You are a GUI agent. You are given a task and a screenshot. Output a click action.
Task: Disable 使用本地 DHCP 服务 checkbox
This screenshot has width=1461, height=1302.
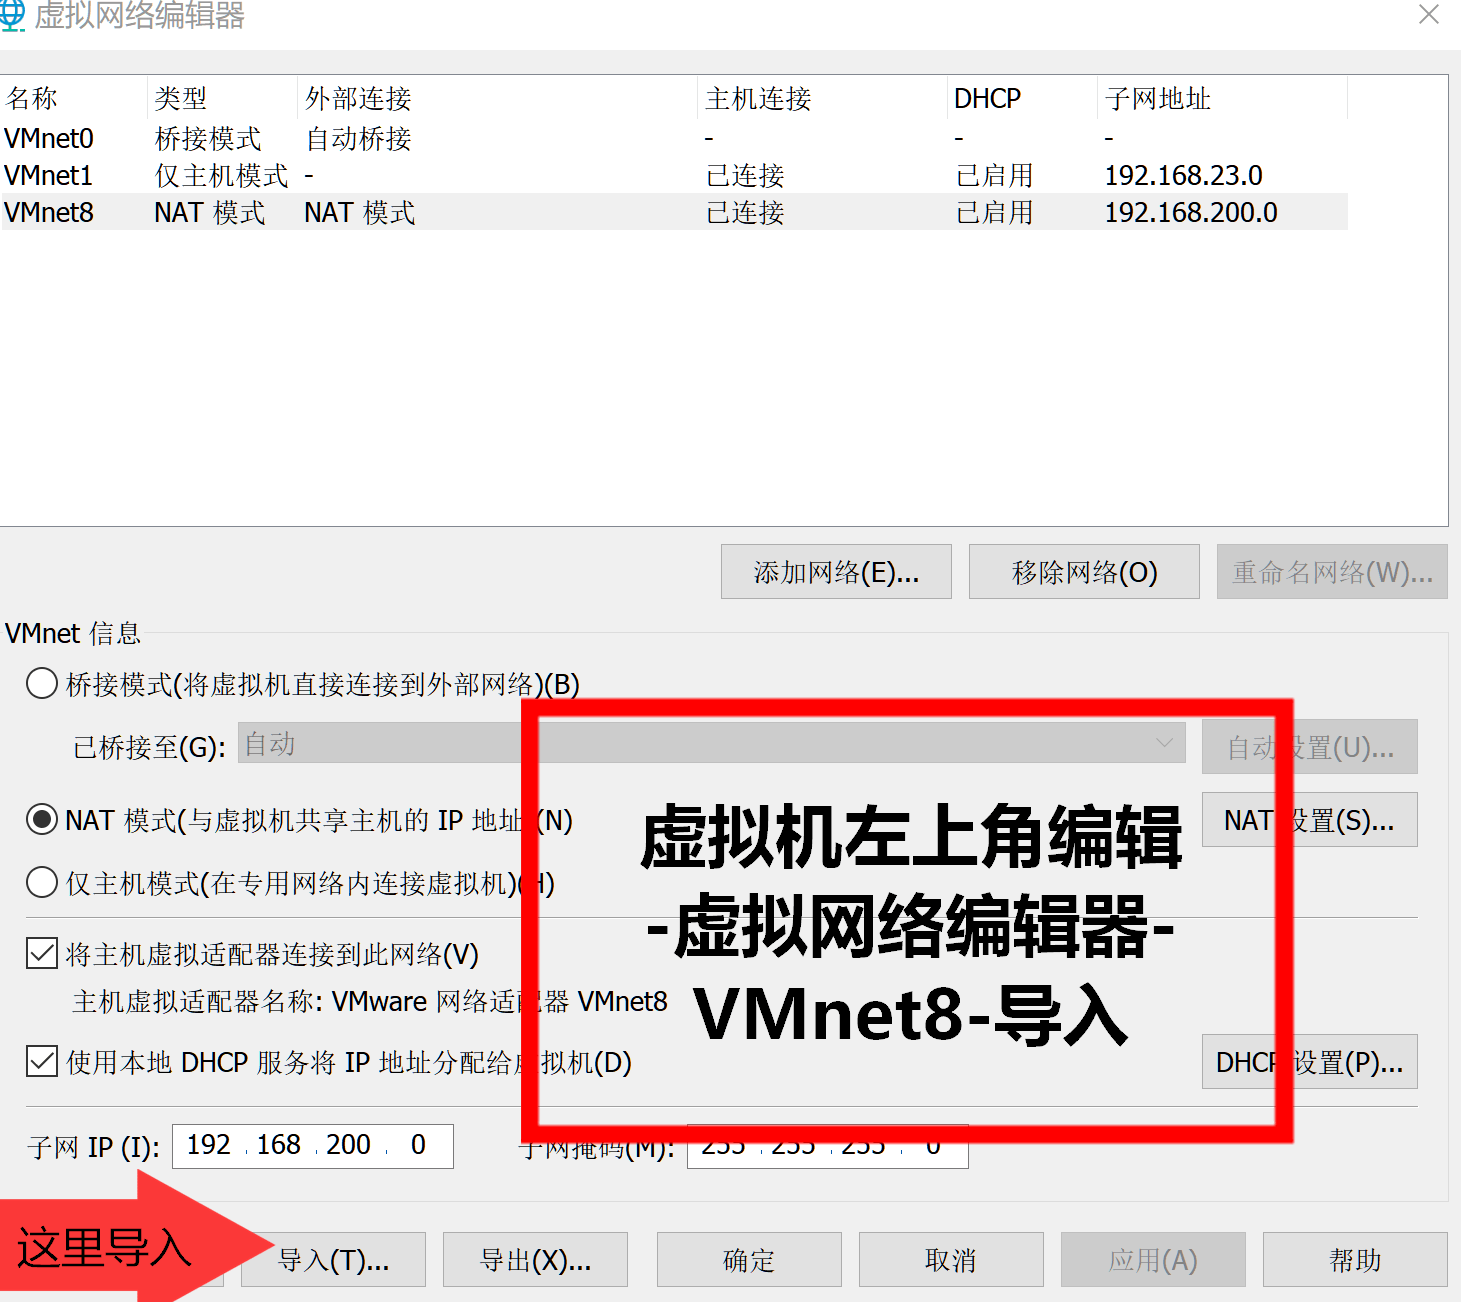tap(41, 1062)
